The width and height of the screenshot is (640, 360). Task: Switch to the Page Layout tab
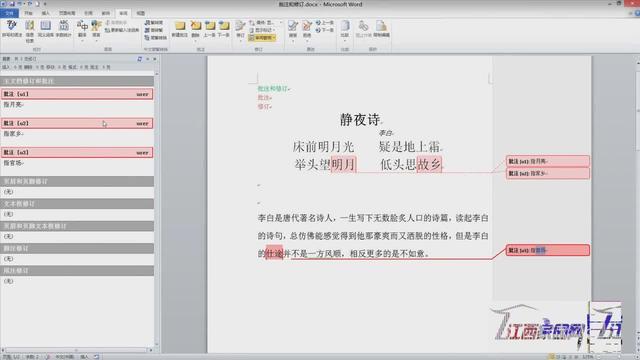pos(67,13)
